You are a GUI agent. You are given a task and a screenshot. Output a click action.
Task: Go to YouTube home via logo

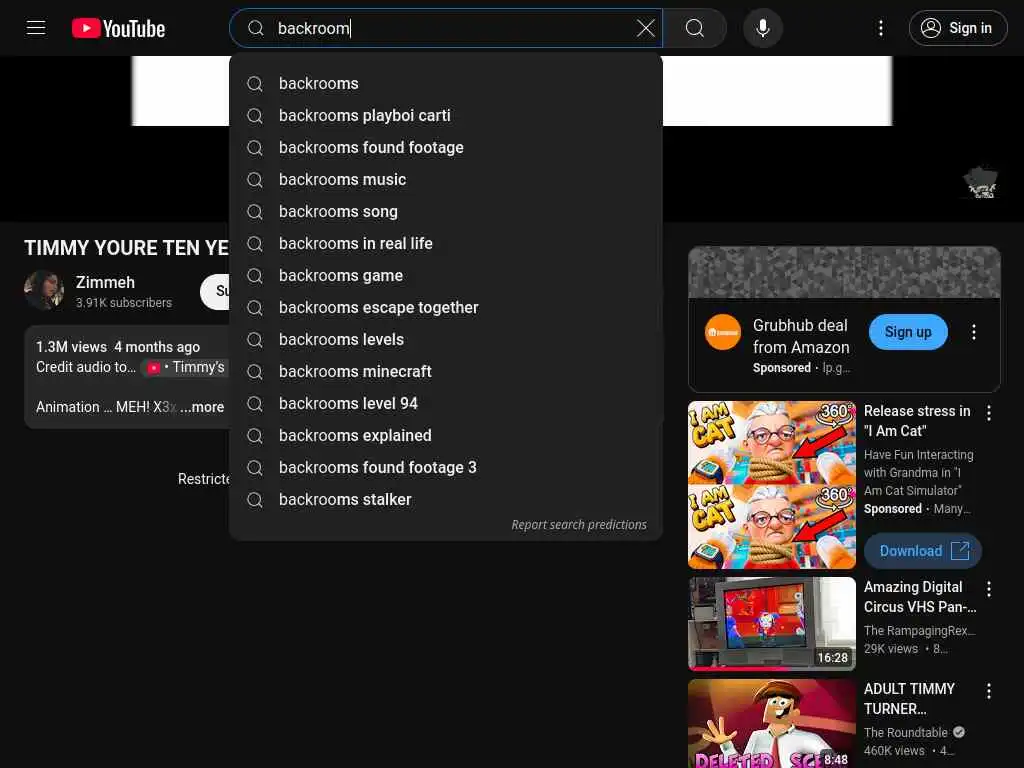(118, 28)
